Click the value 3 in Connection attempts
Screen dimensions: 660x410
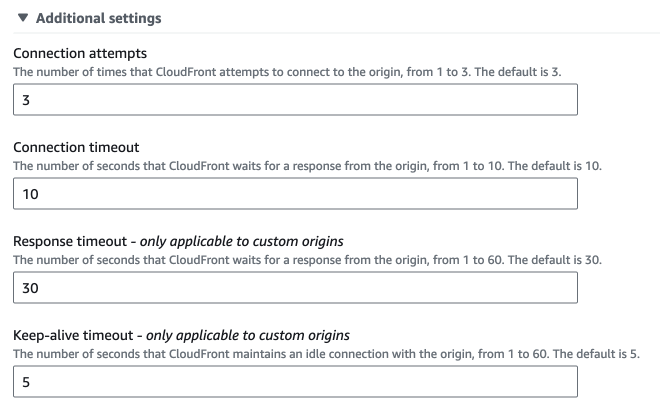point(25,100)
